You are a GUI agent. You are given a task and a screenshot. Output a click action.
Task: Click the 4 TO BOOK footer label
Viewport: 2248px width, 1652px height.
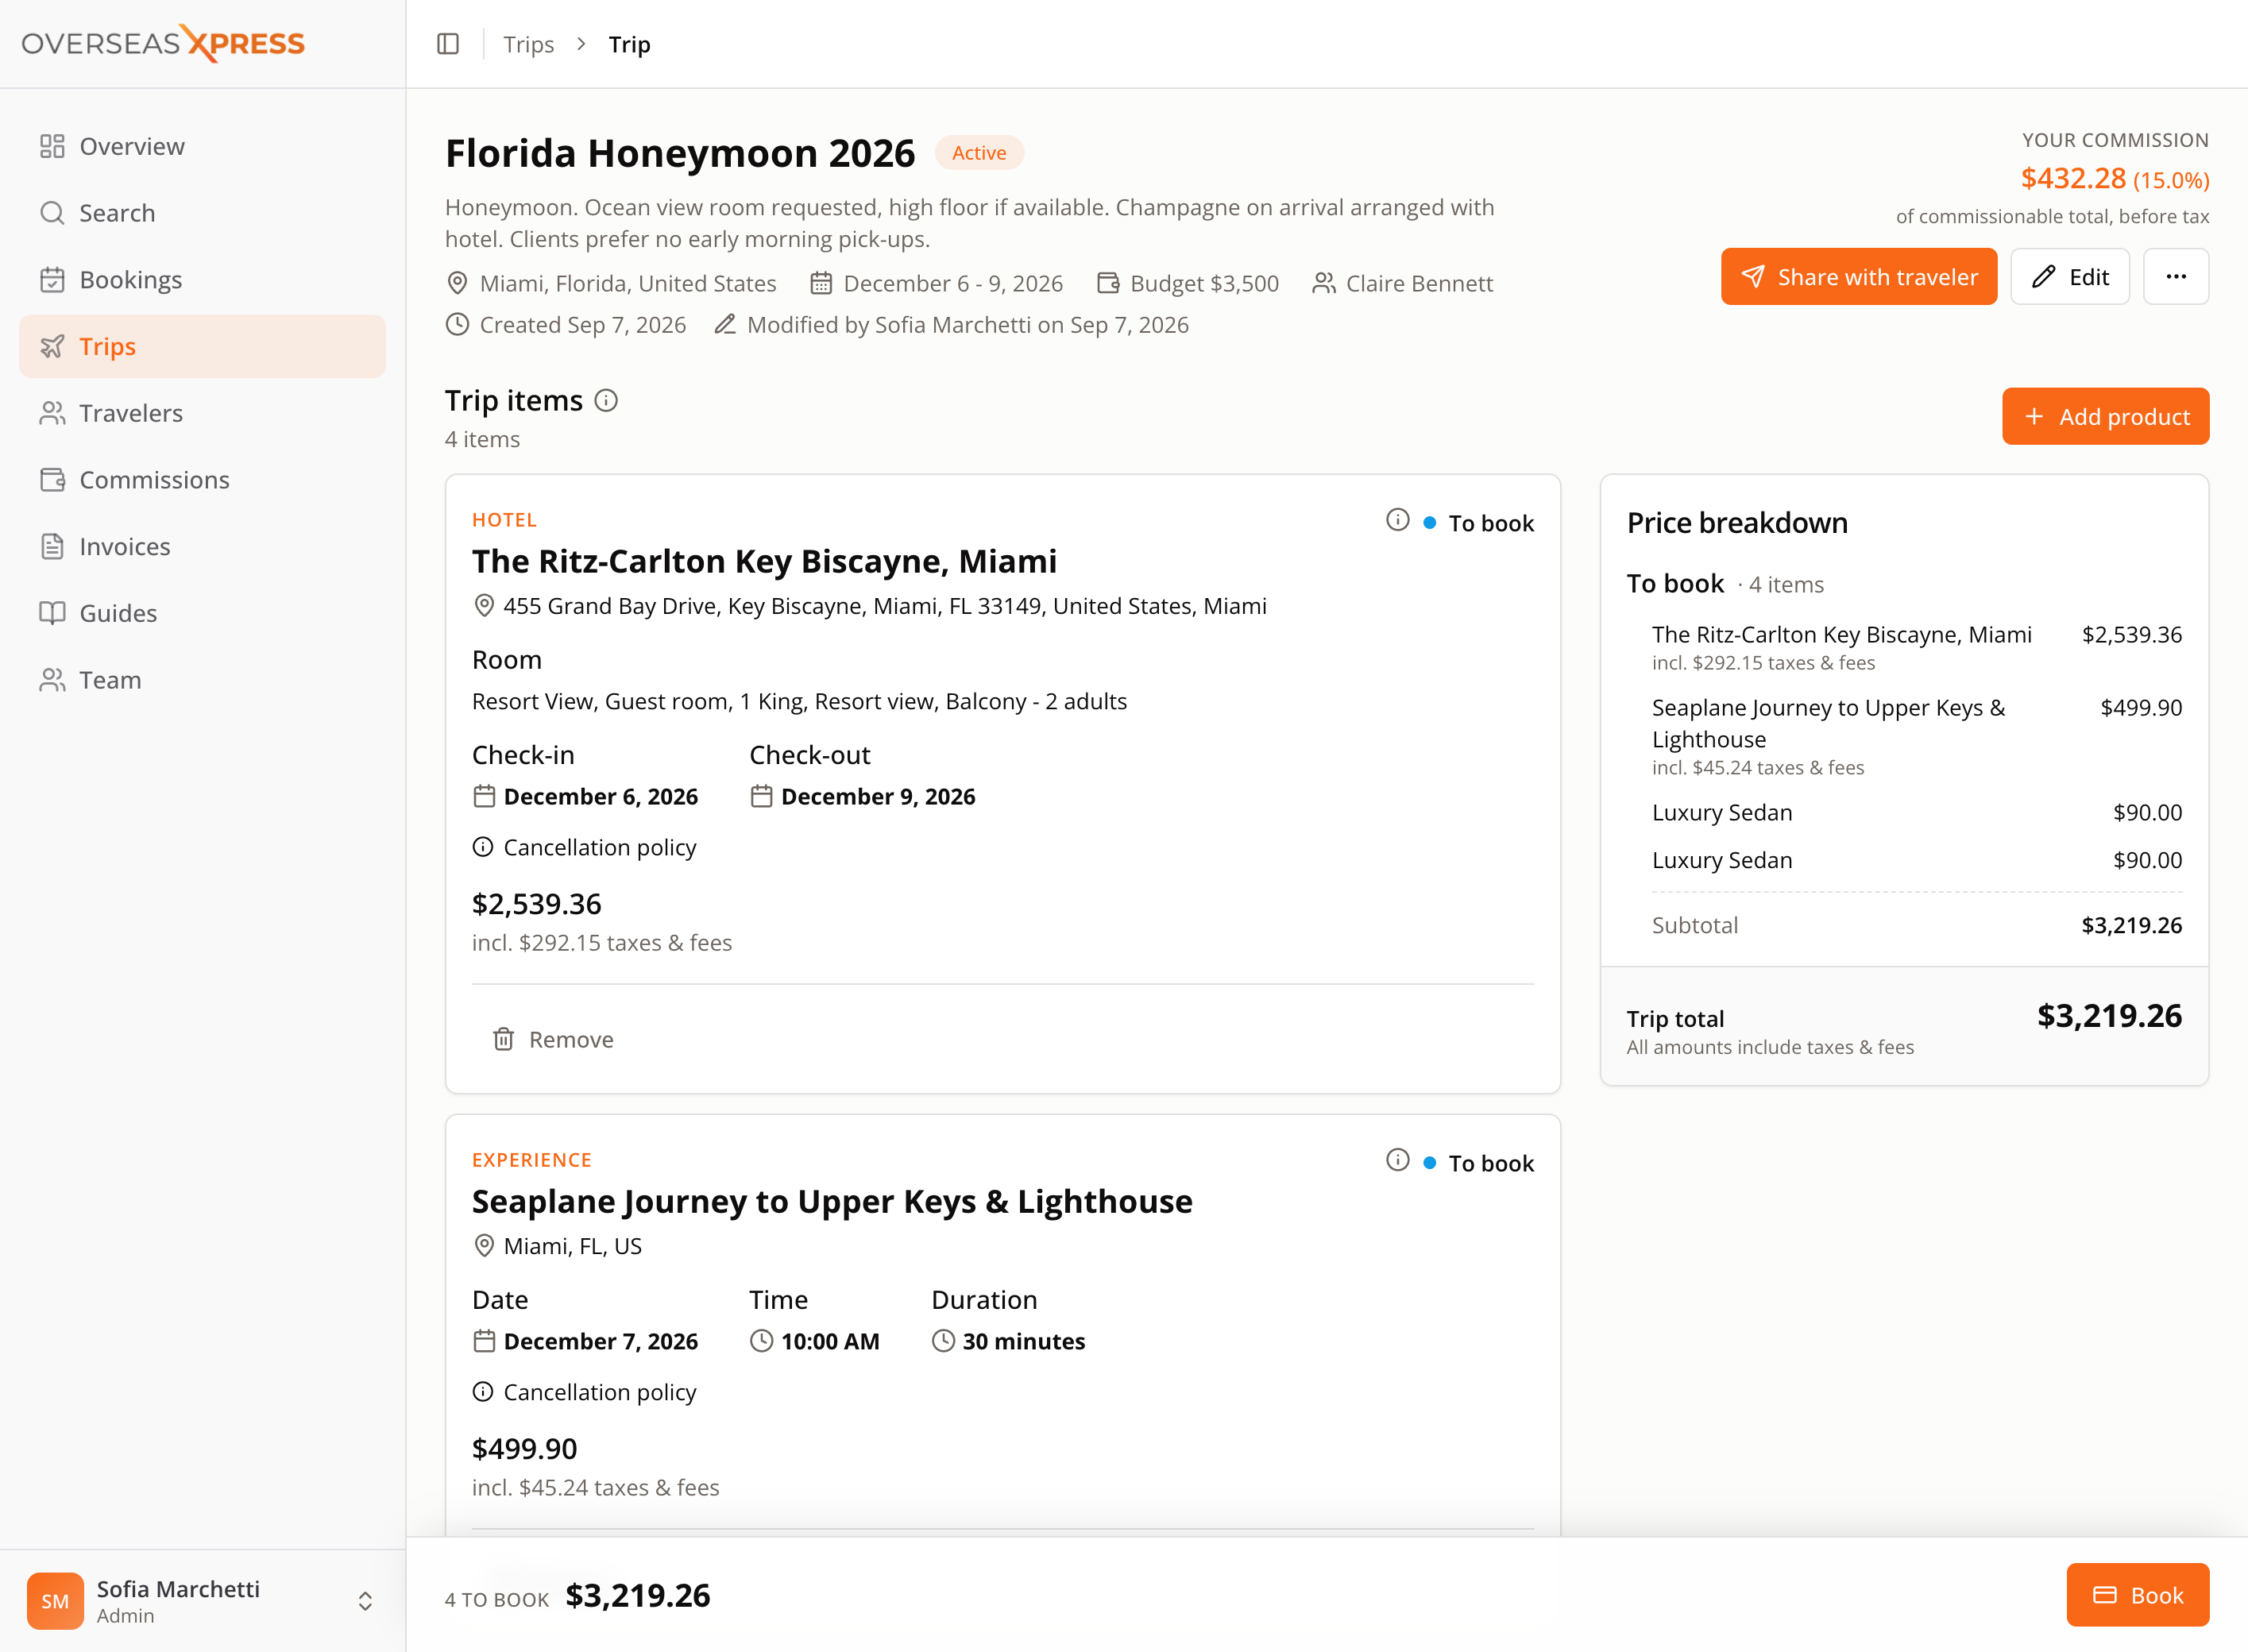497,1599
